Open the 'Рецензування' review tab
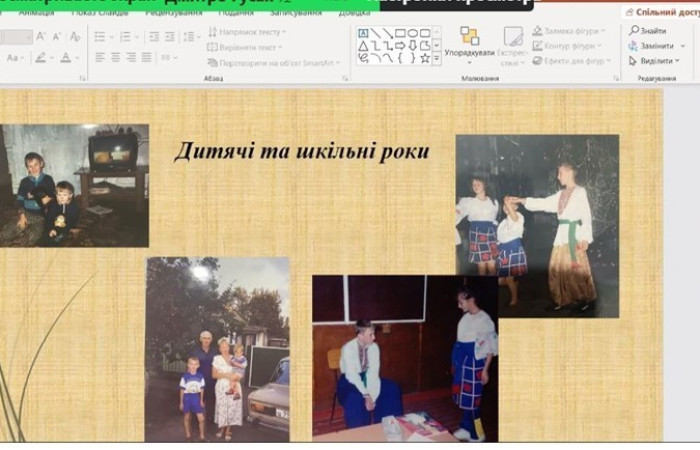700x450 pixels. point(174,13)
